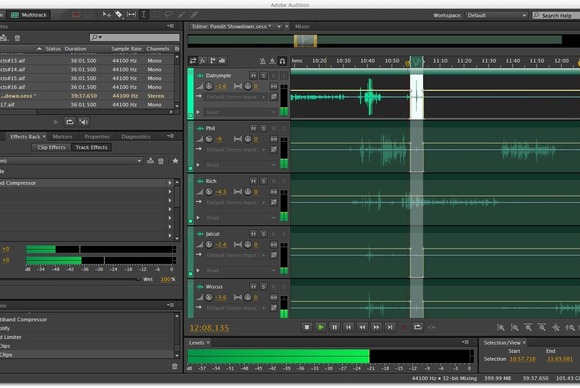Delete file with Files panel trash icon
Image resolution: width=580 pixels, height=388 pixels.
(x=17, y=38)
